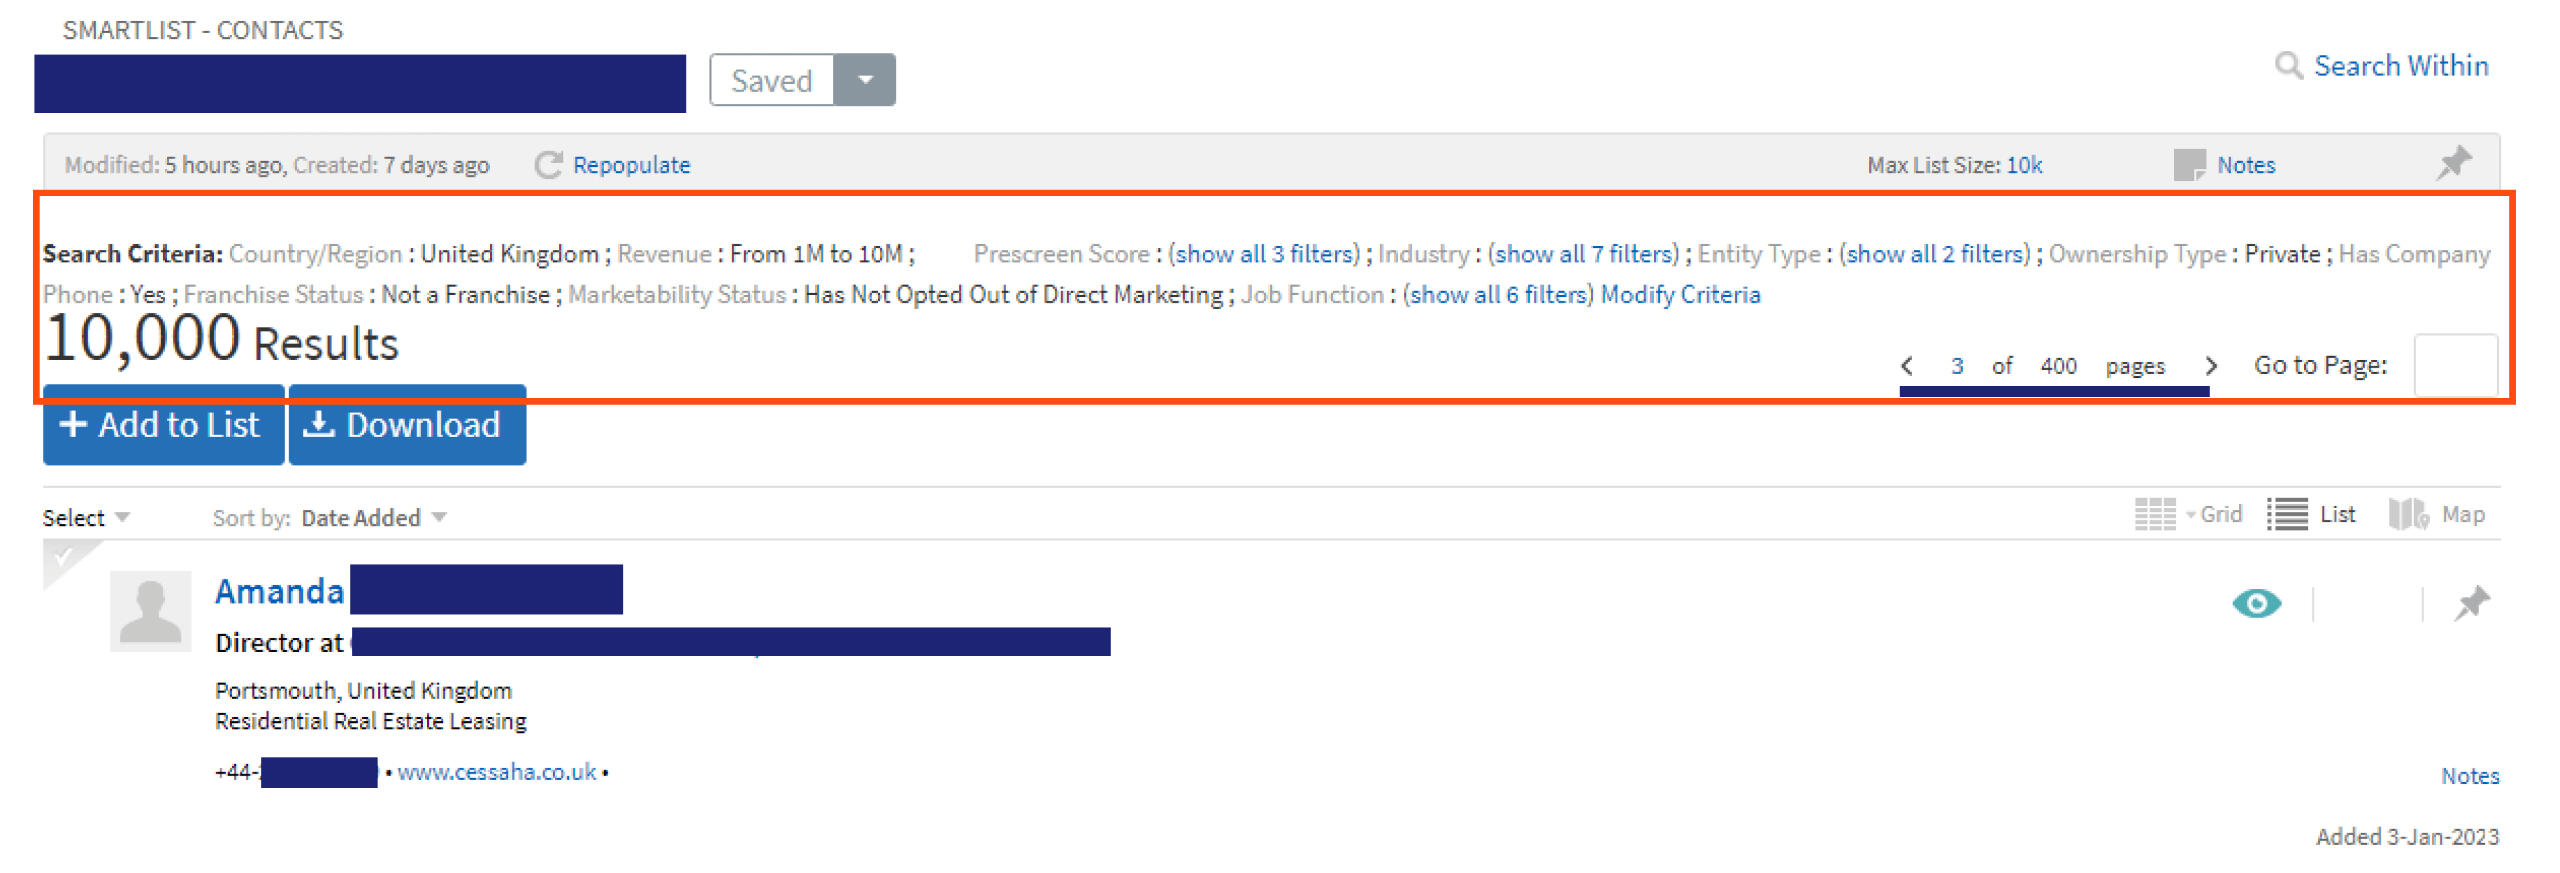Click the Go to Page input field
2560x873 pixels.
(x=2456, y=365)
